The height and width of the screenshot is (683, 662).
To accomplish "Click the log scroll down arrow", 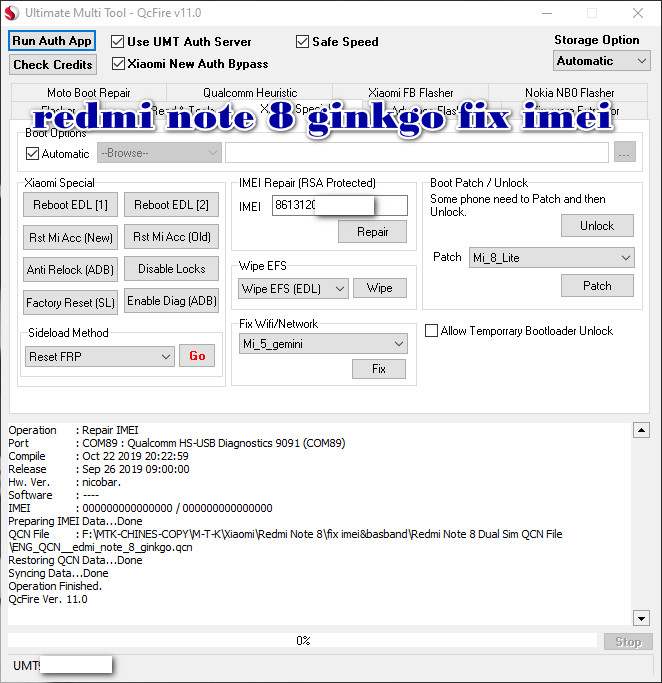I will [x=641, y=618].
